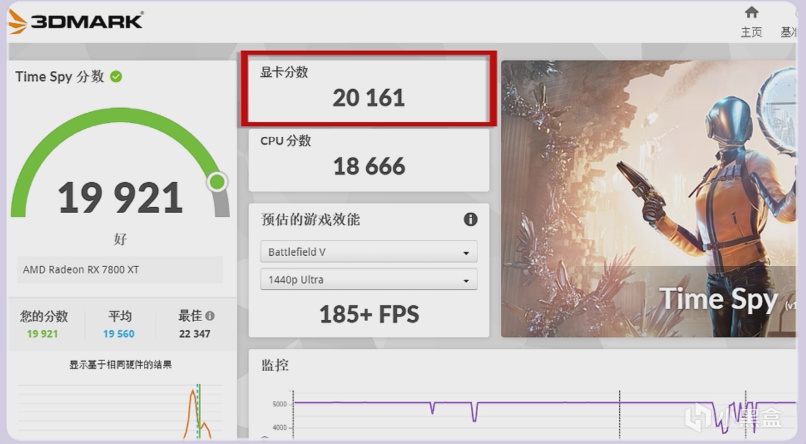Go to the Home (主页) tab
Viewport: 806px width, 444px height.
(752, 23)
